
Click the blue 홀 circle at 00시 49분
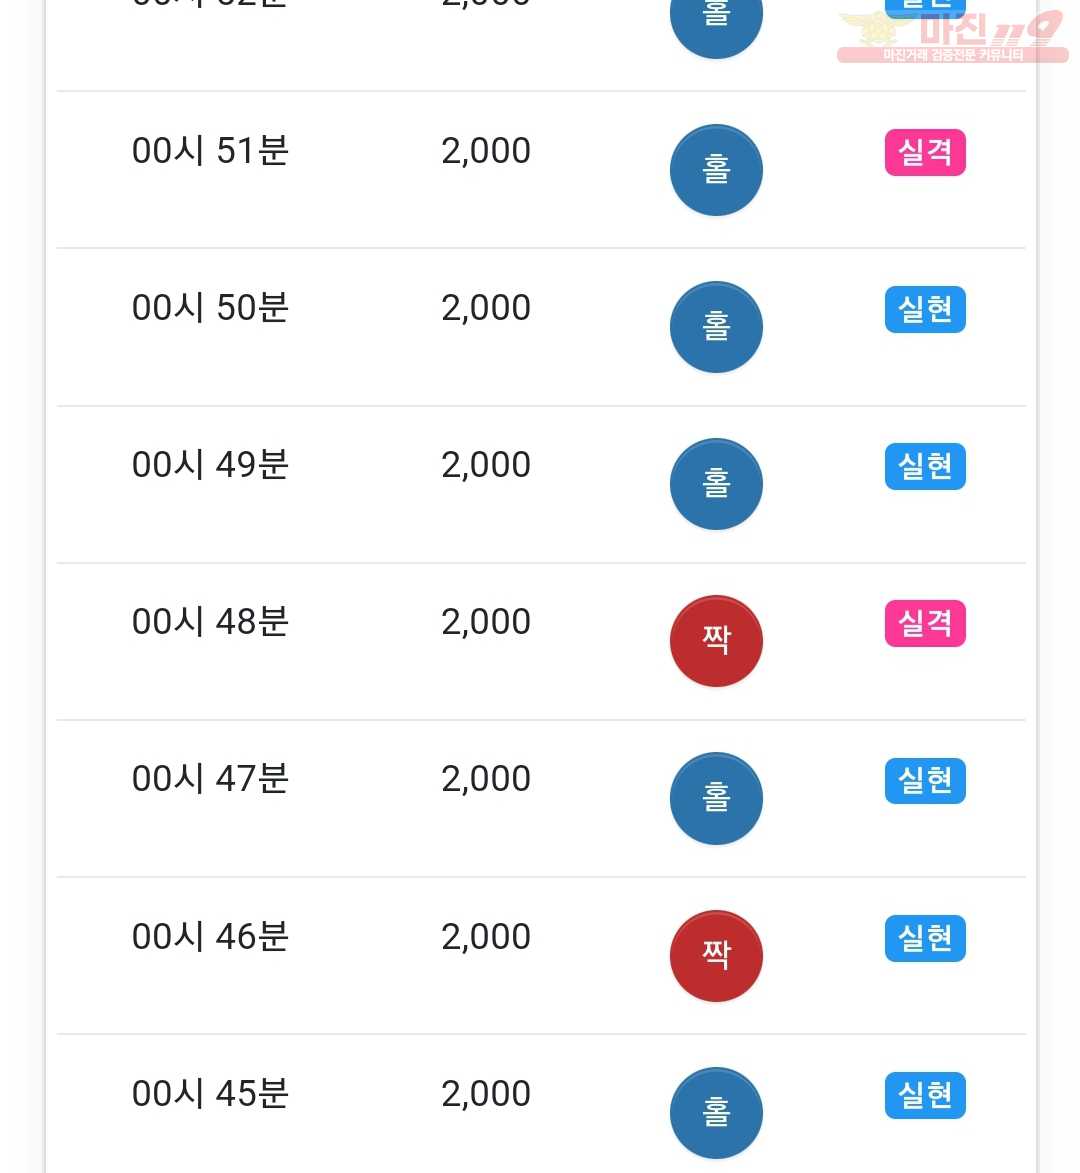pyautogui.click(x=716, y=484)
